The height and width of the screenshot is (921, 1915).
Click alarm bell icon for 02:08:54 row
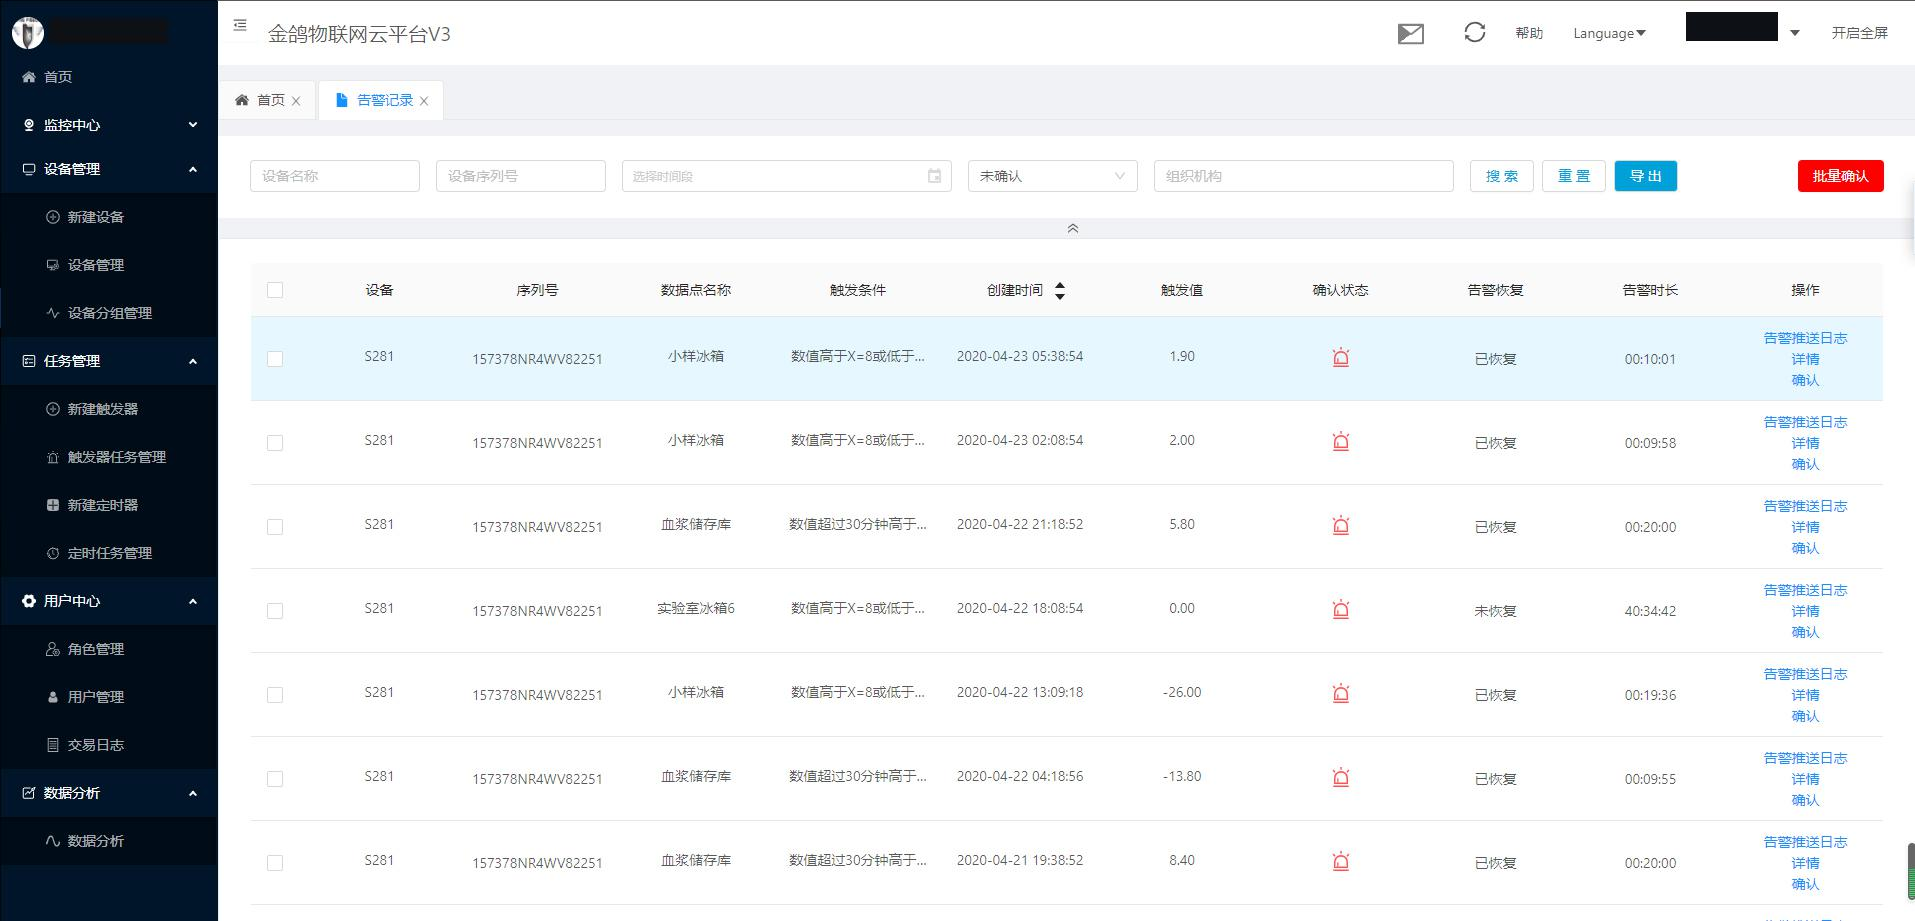(x=1341, y=441)
